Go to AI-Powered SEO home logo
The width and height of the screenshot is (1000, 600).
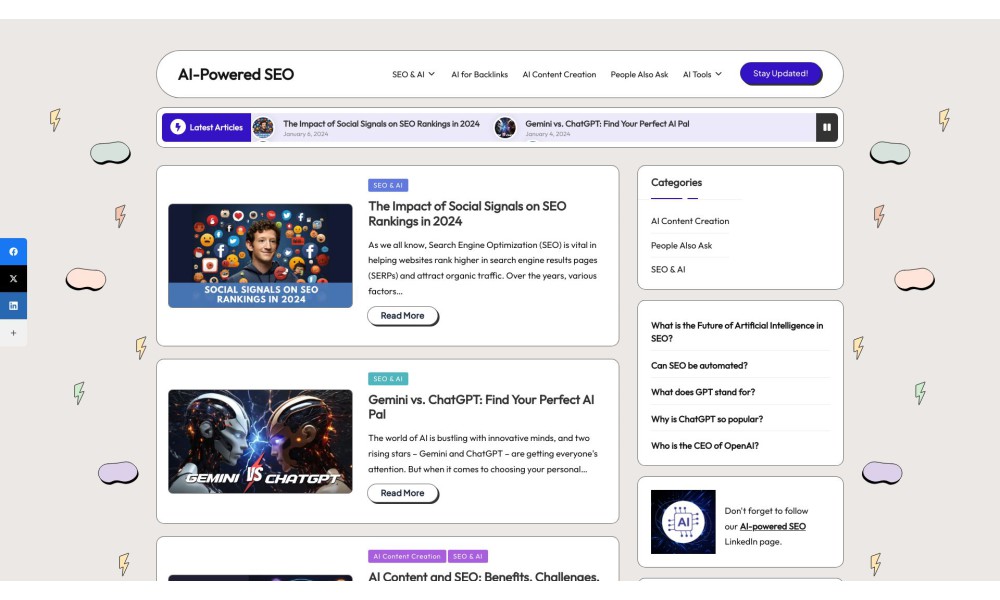(x=236, y=75)
